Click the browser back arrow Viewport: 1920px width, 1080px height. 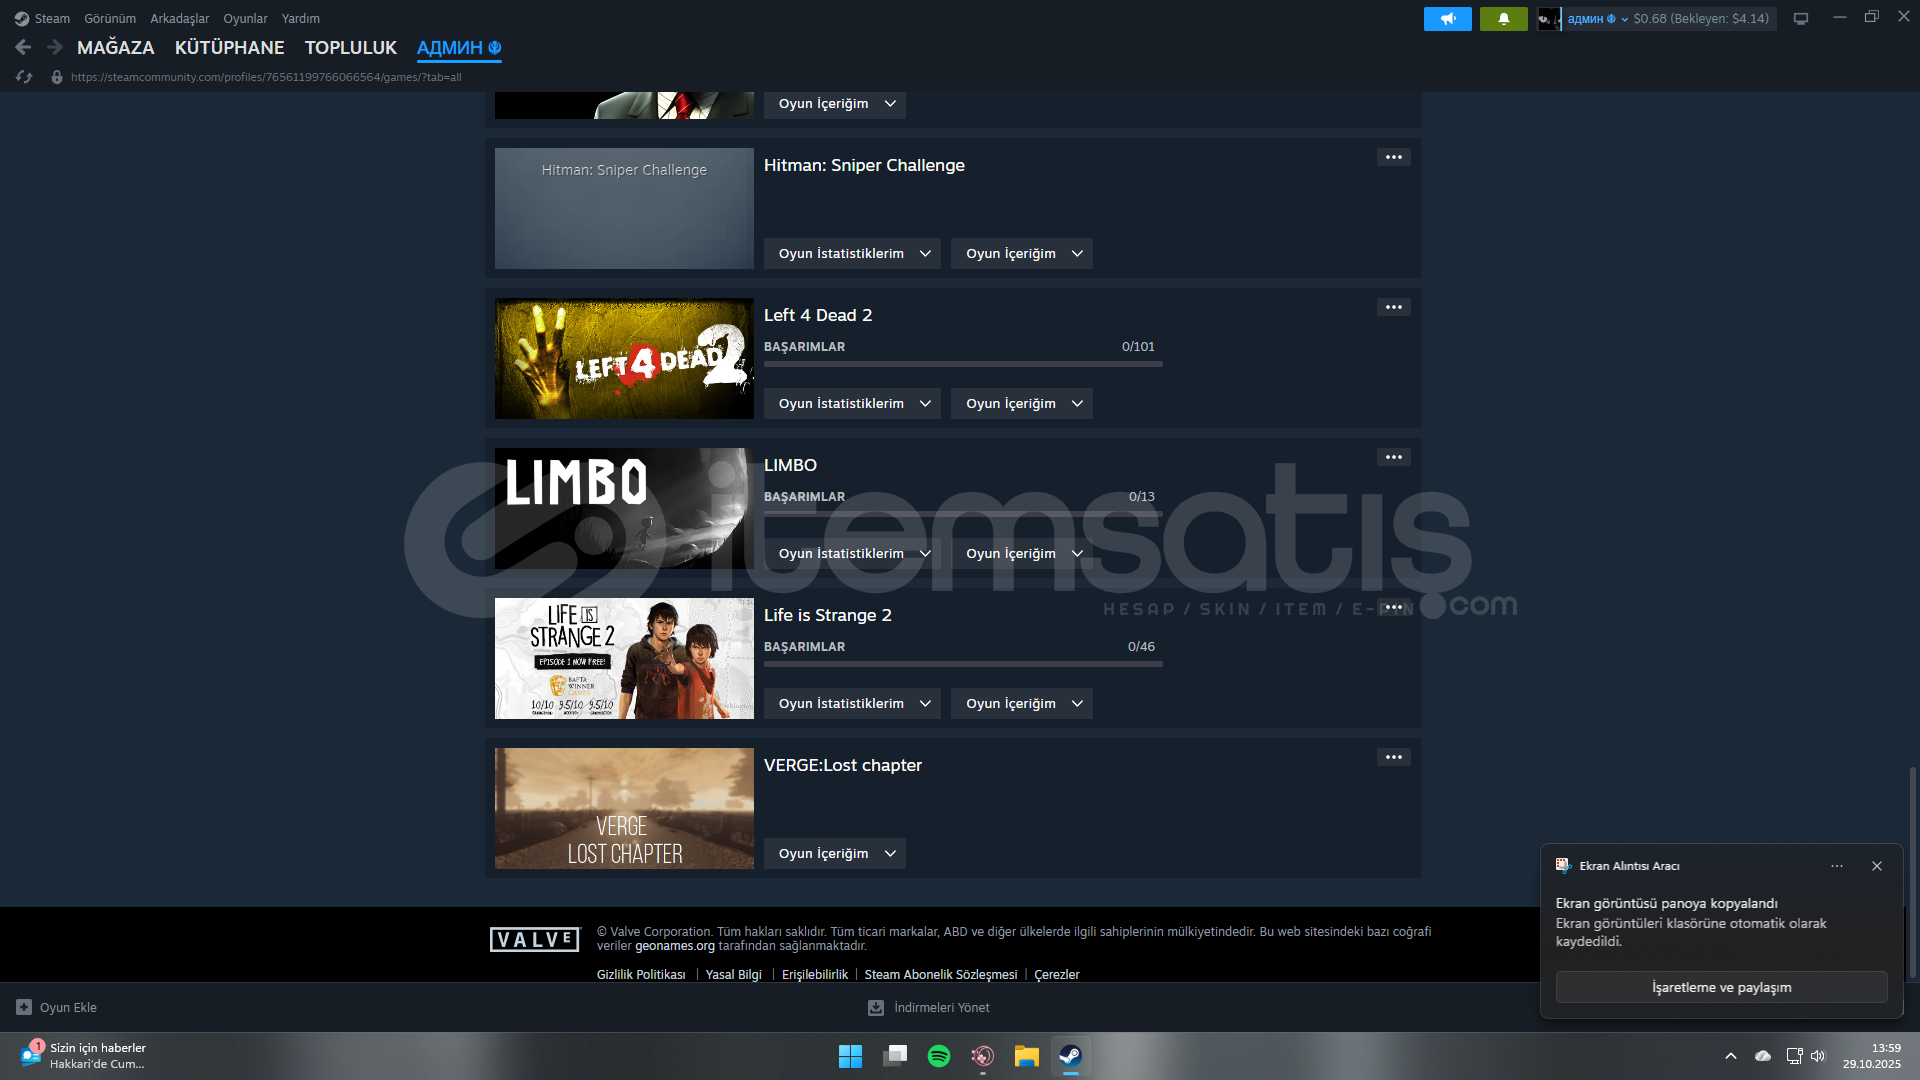point(23,47)
